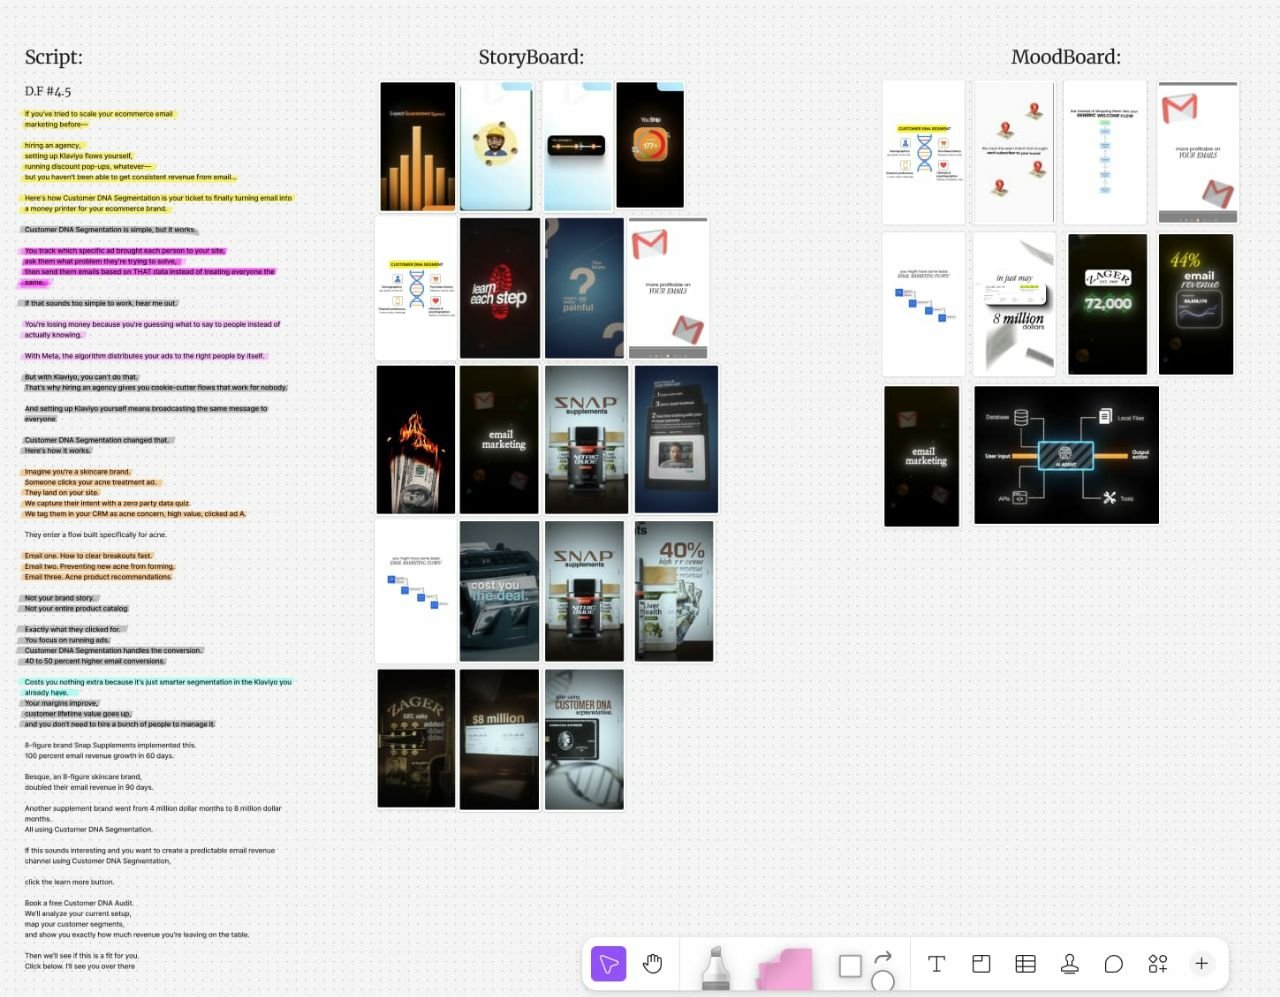Open the Stamp tool
Viewport: 1280px width, 997px height.
click(1069, 964)
